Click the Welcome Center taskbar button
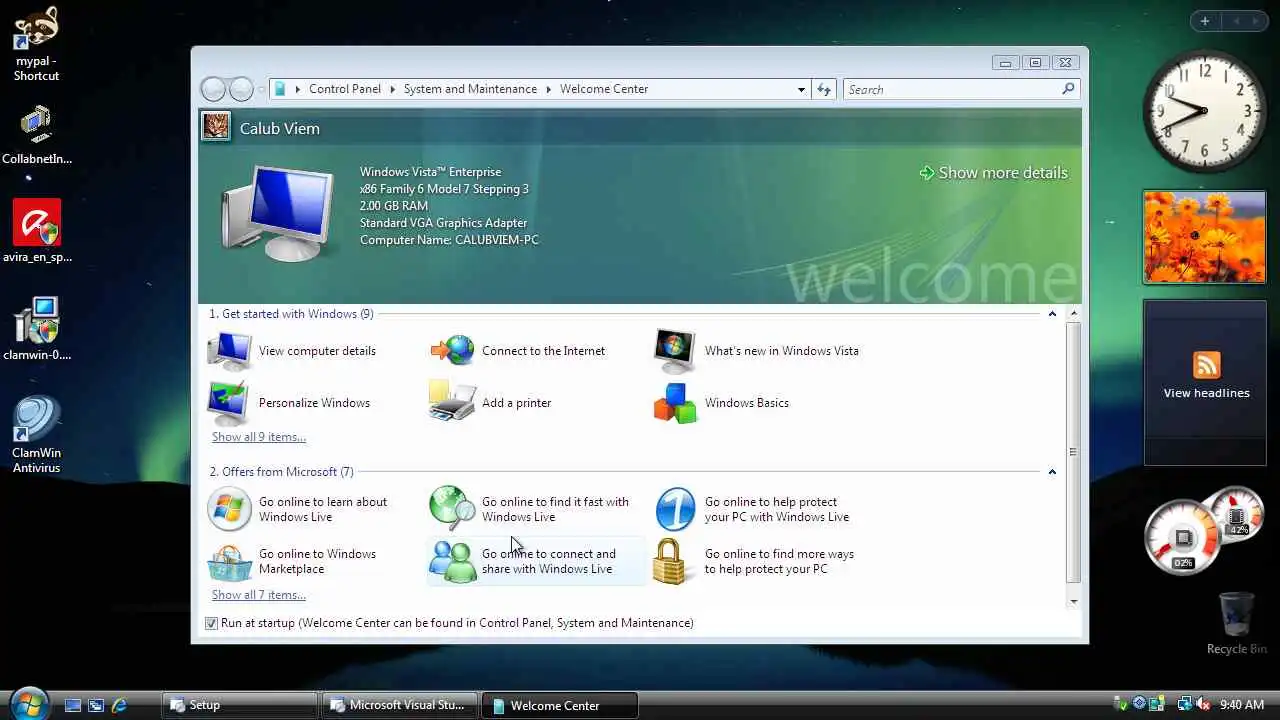This screenshot has width=1280, height=720. (x=559, y=705)
